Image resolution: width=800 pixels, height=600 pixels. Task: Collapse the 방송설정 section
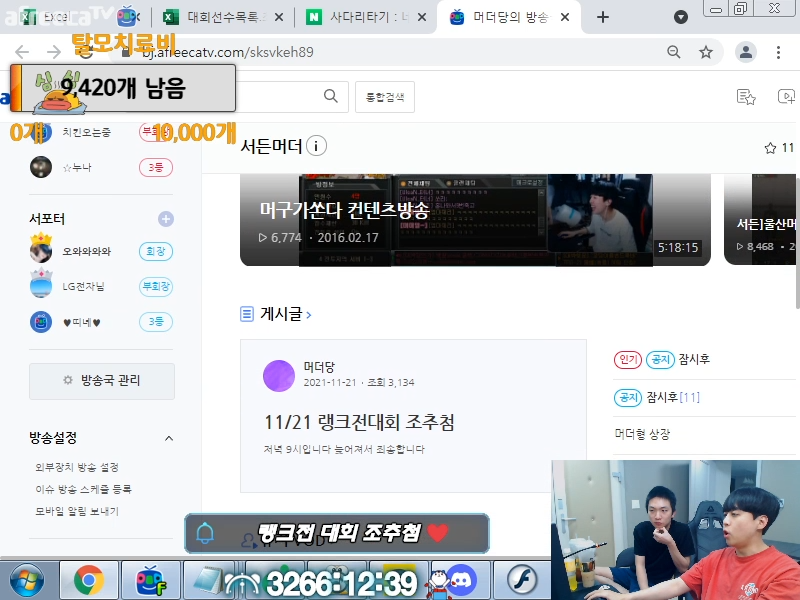(168, 438)
